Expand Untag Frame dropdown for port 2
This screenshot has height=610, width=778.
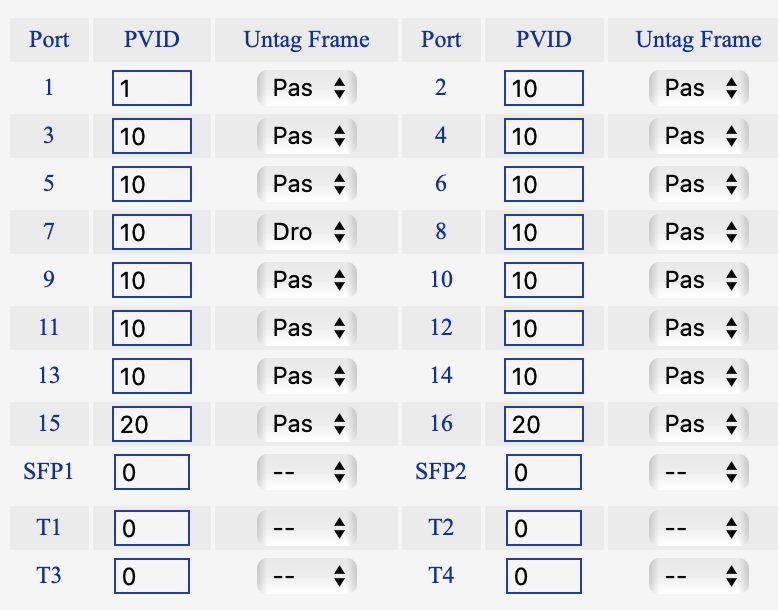[698, 88]
